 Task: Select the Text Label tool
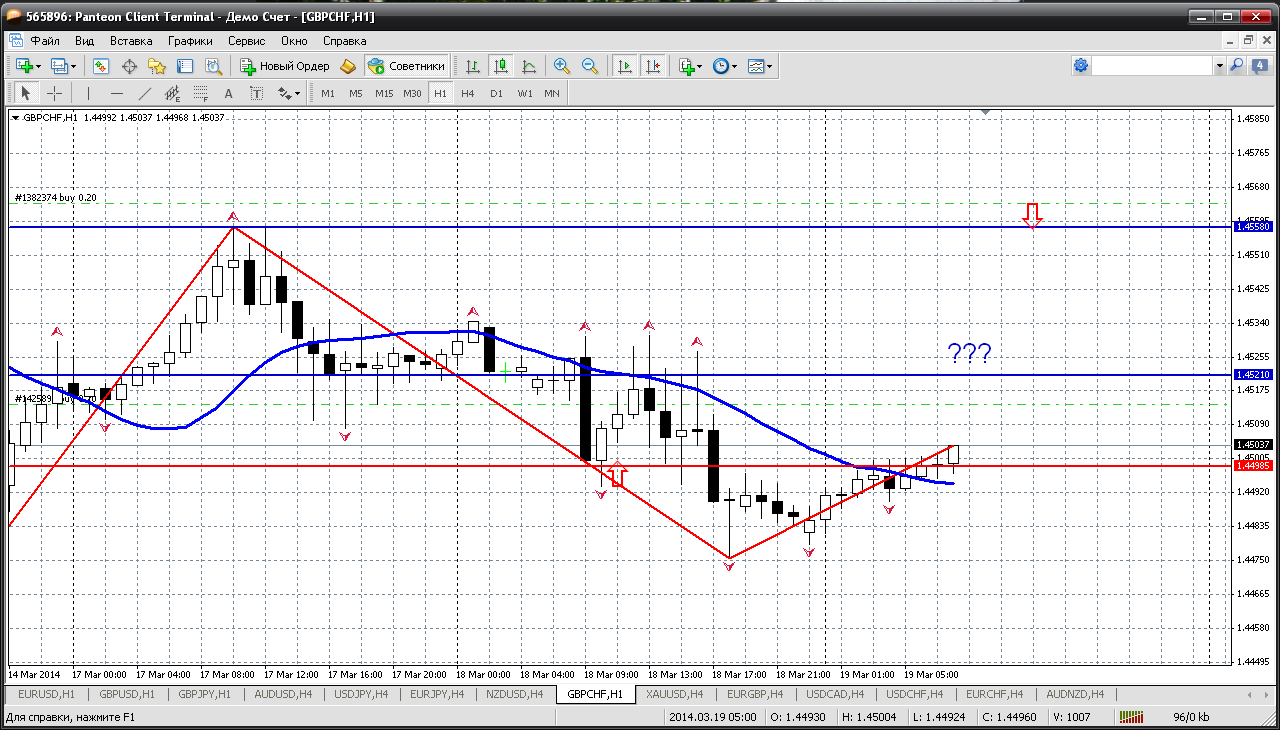click(256, 93)
